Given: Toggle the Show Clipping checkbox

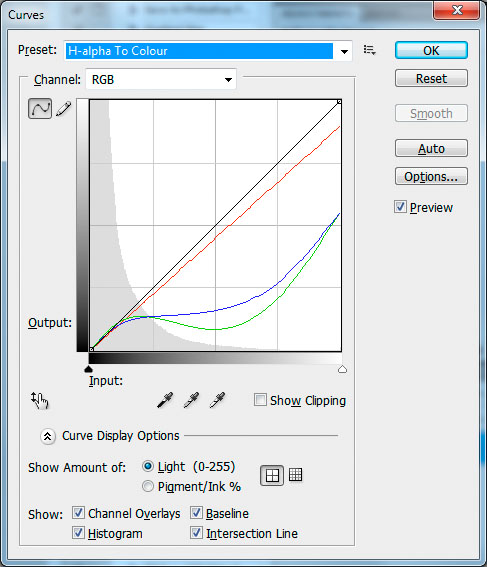Looking at the screenshot, I should [x=260, y=400].
